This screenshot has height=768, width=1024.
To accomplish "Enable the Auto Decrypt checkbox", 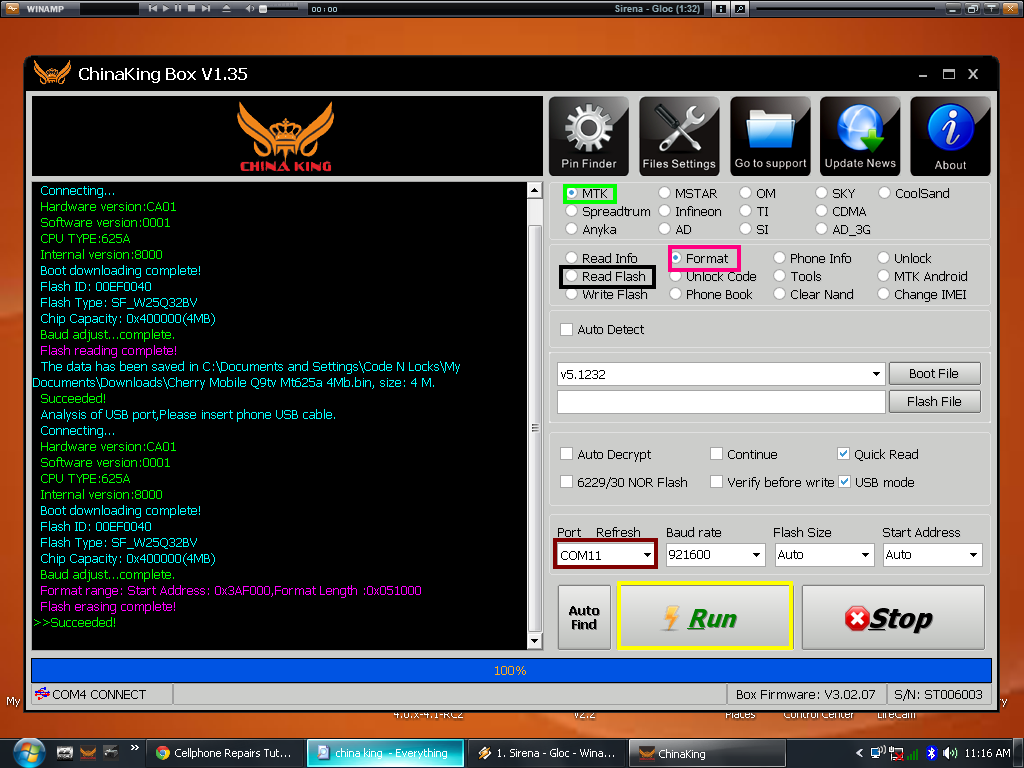I will click(566, 454).
